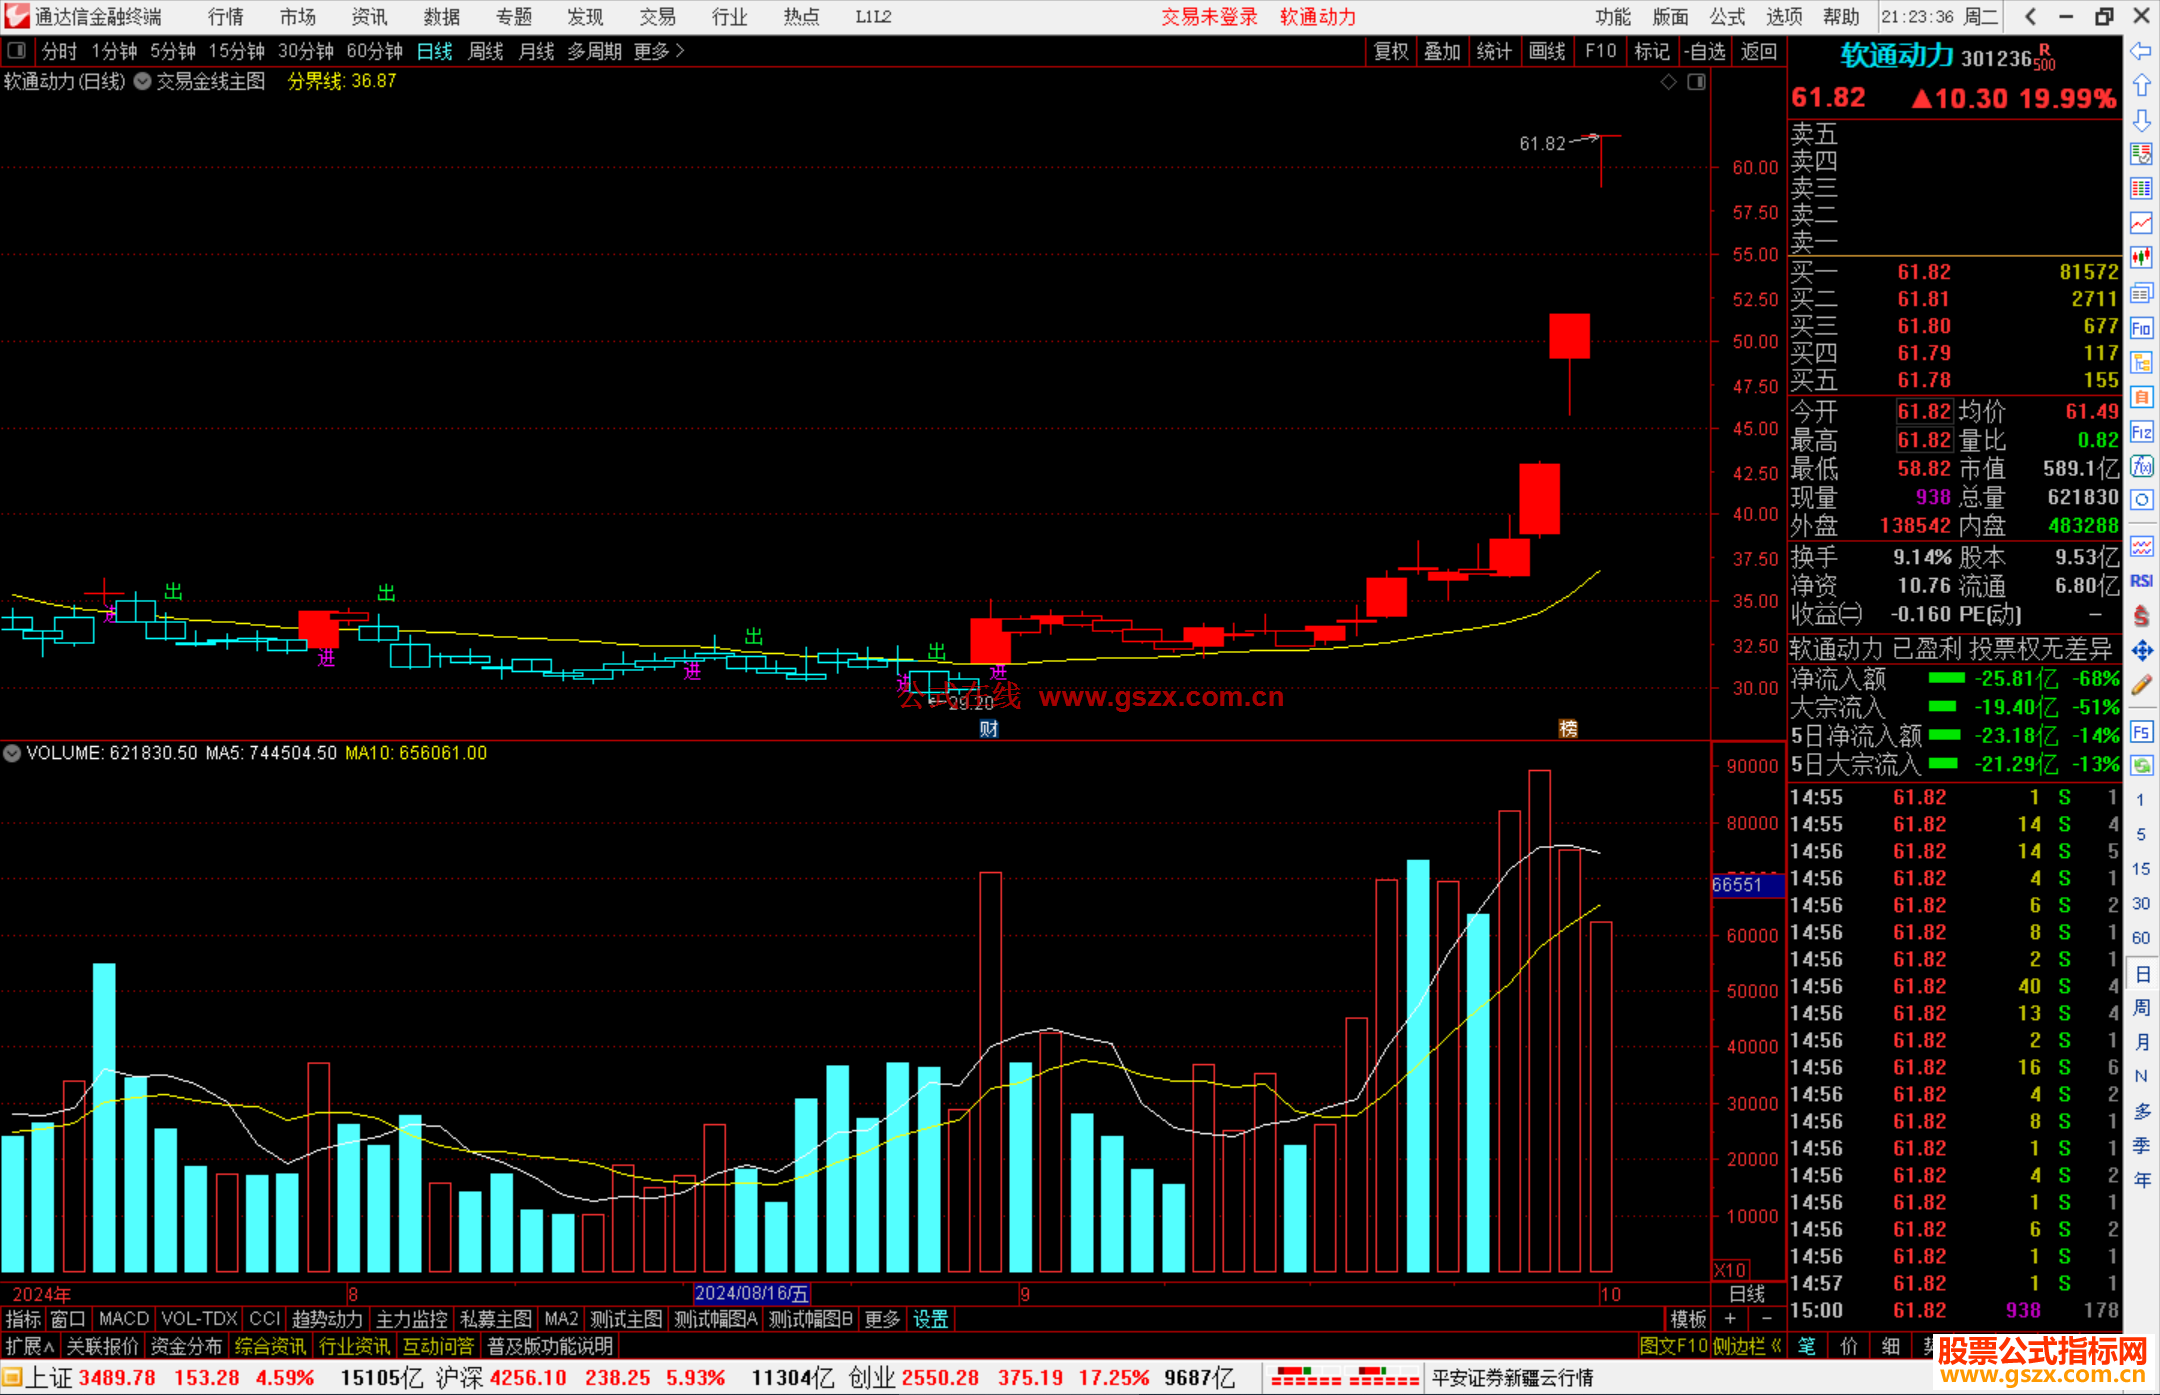Click the diamond icon at chart top-right
This screenshot has height=1395, width=2160.
1668,82
